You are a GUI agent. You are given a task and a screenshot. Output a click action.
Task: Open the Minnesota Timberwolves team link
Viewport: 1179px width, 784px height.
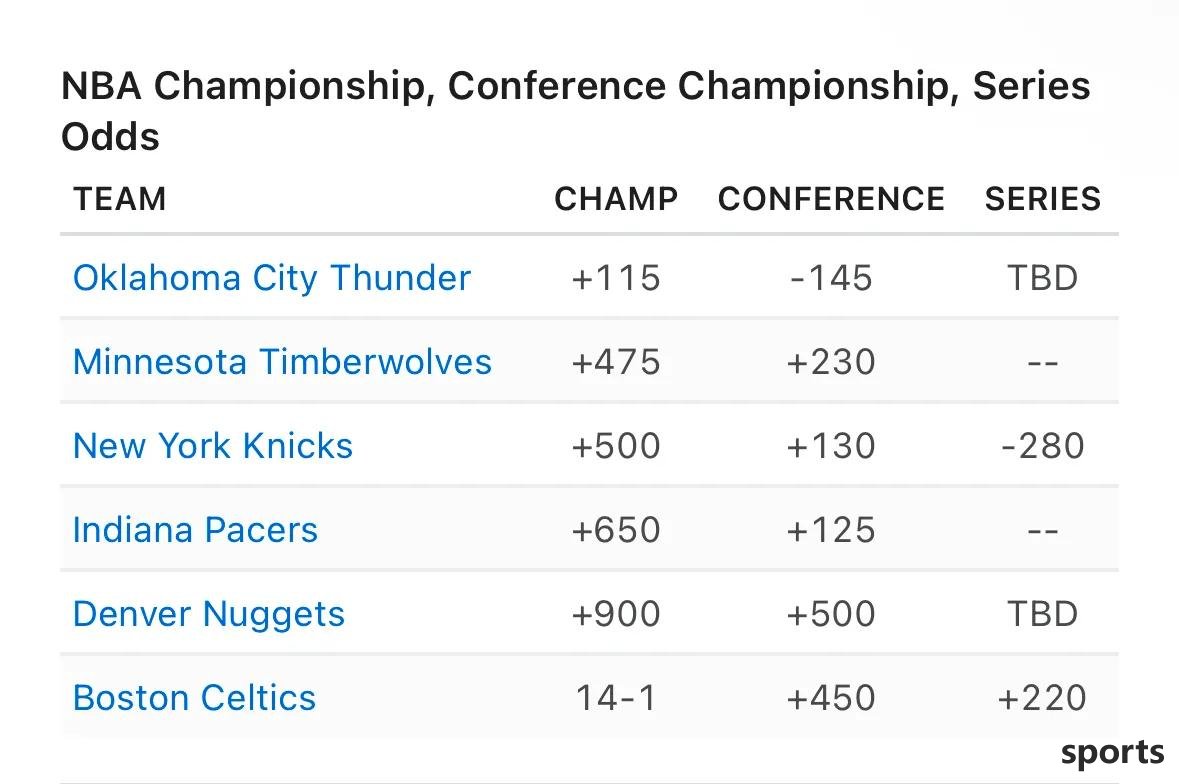[x=282, y=362]
